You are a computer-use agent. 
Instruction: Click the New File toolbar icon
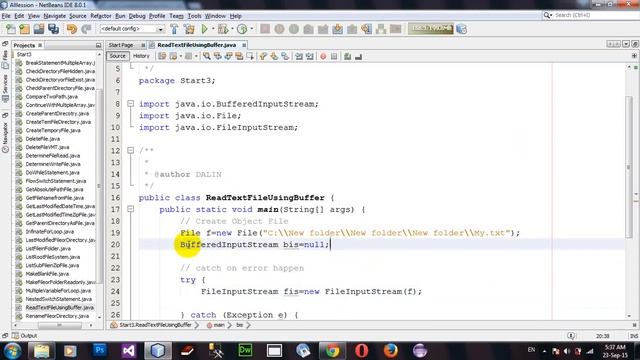point(11,29)
